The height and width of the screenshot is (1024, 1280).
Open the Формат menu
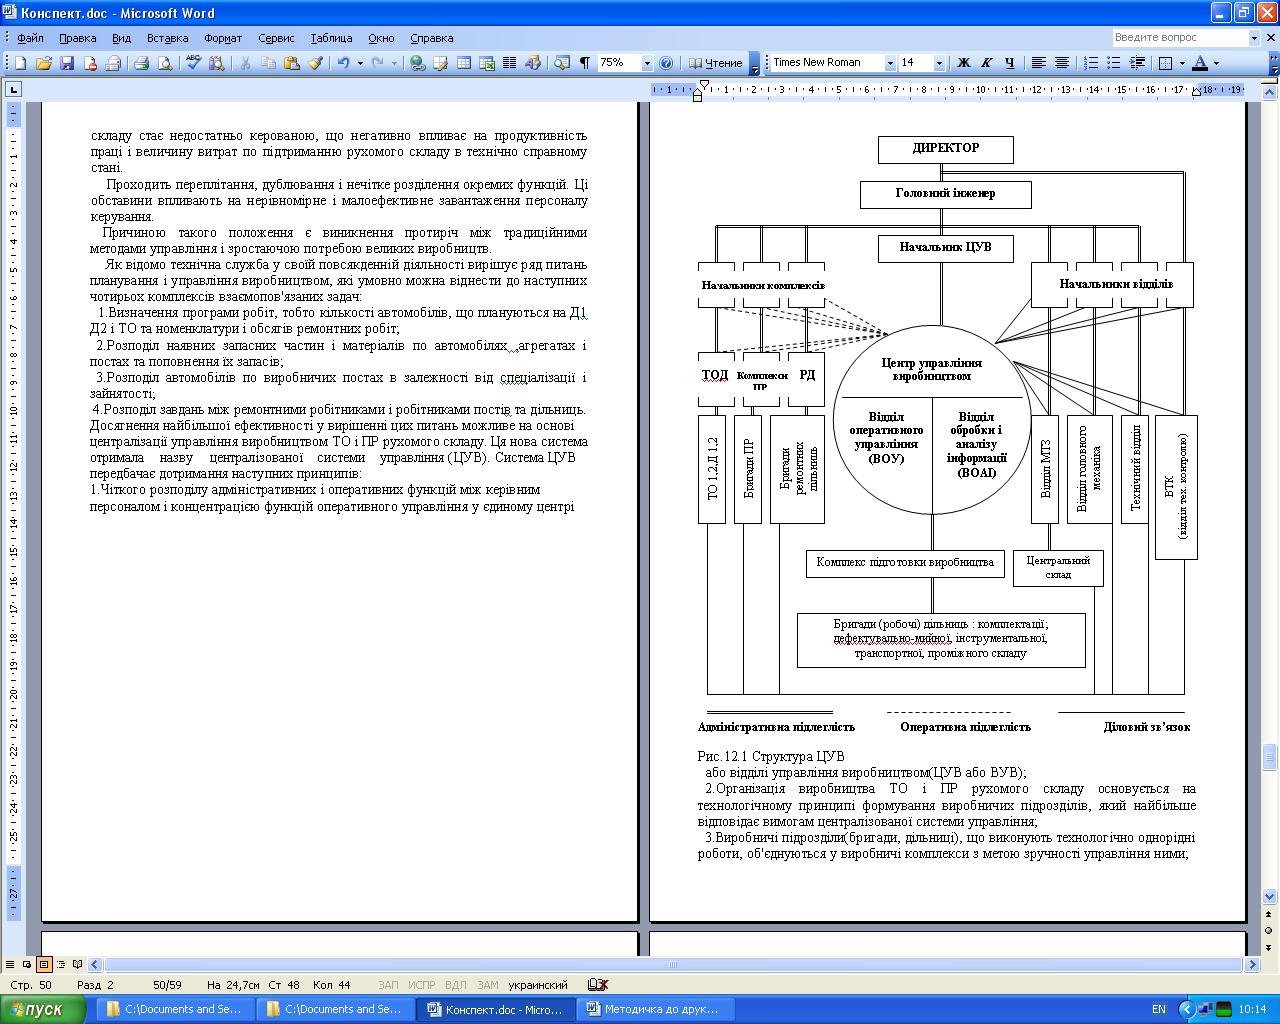(223, 38)
